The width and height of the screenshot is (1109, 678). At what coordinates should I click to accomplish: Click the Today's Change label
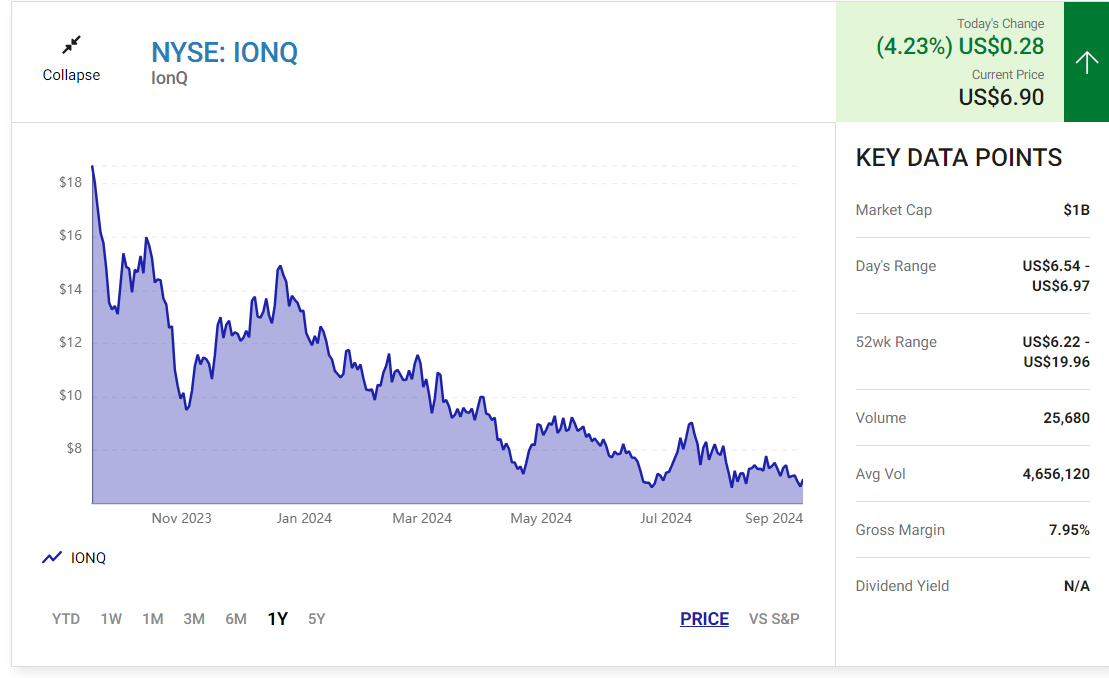(x=1000, y=24)
